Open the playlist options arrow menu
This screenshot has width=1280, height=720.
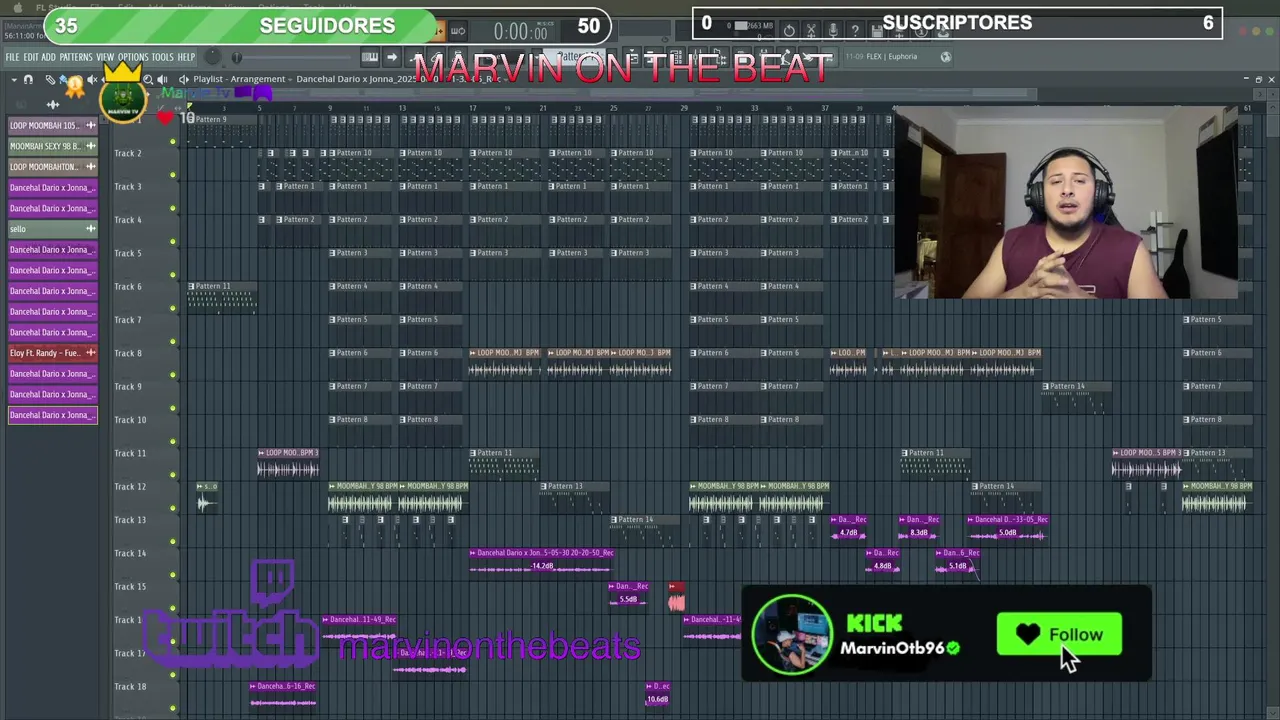(14, 79)
